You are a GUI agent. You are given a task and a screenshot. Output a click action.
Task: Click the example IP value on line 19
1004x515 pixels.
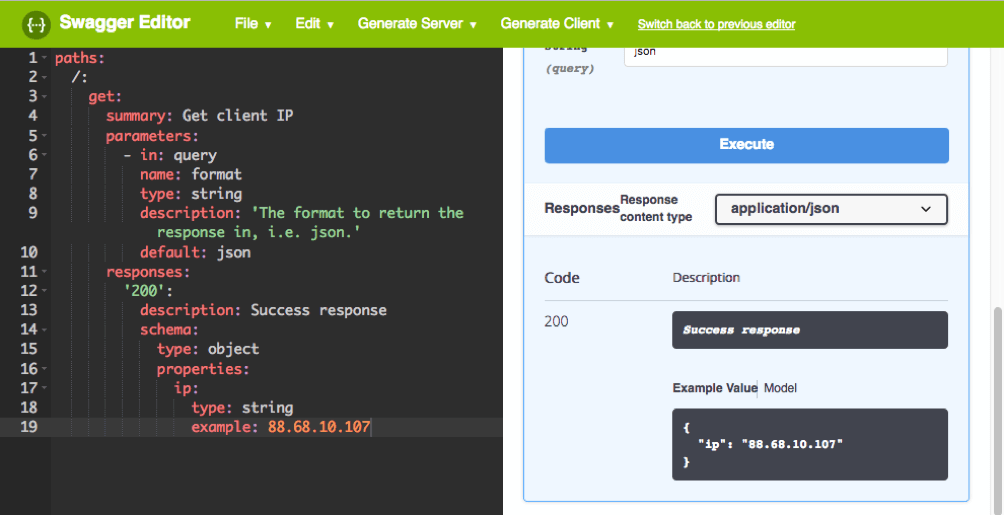pos(319,427)
